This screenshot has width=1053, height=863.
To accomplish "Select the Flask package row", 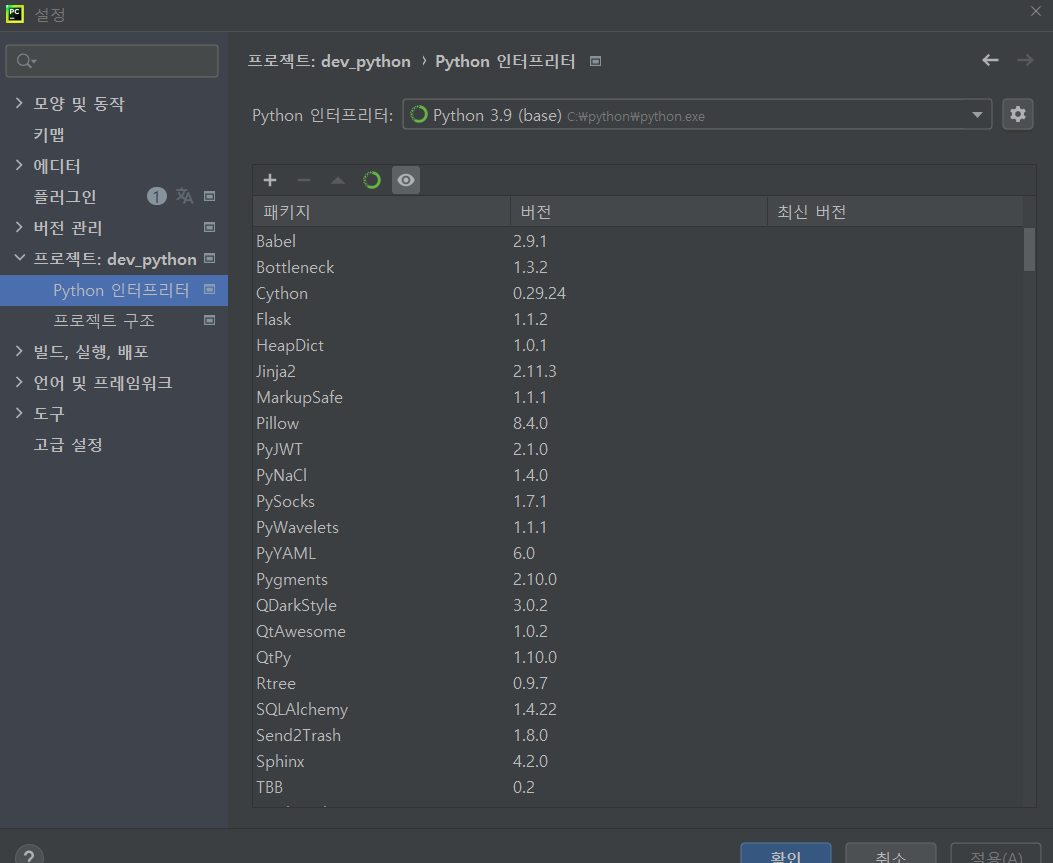I will point(638,319).
